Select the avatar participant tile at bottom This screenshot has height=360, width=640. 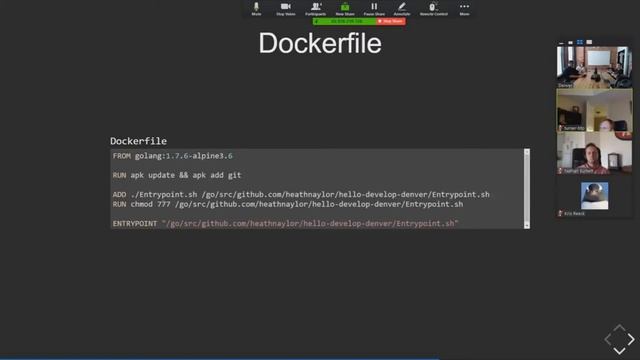pos(594,196)
